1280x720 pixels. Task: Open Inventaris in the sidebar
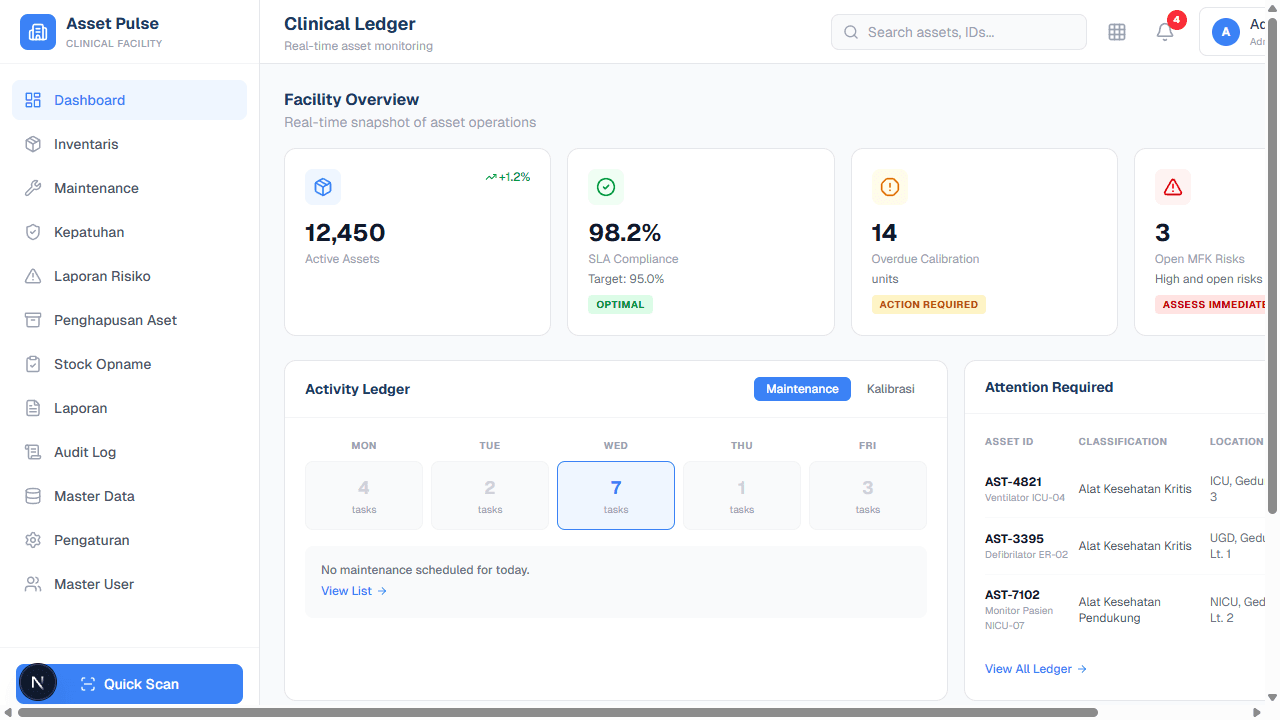click(86, 144)
